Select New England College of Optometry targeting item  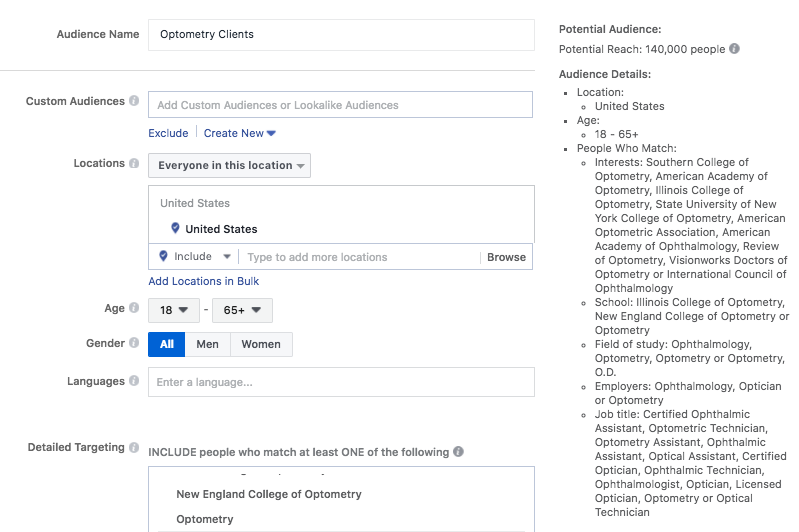pos(269,494)
